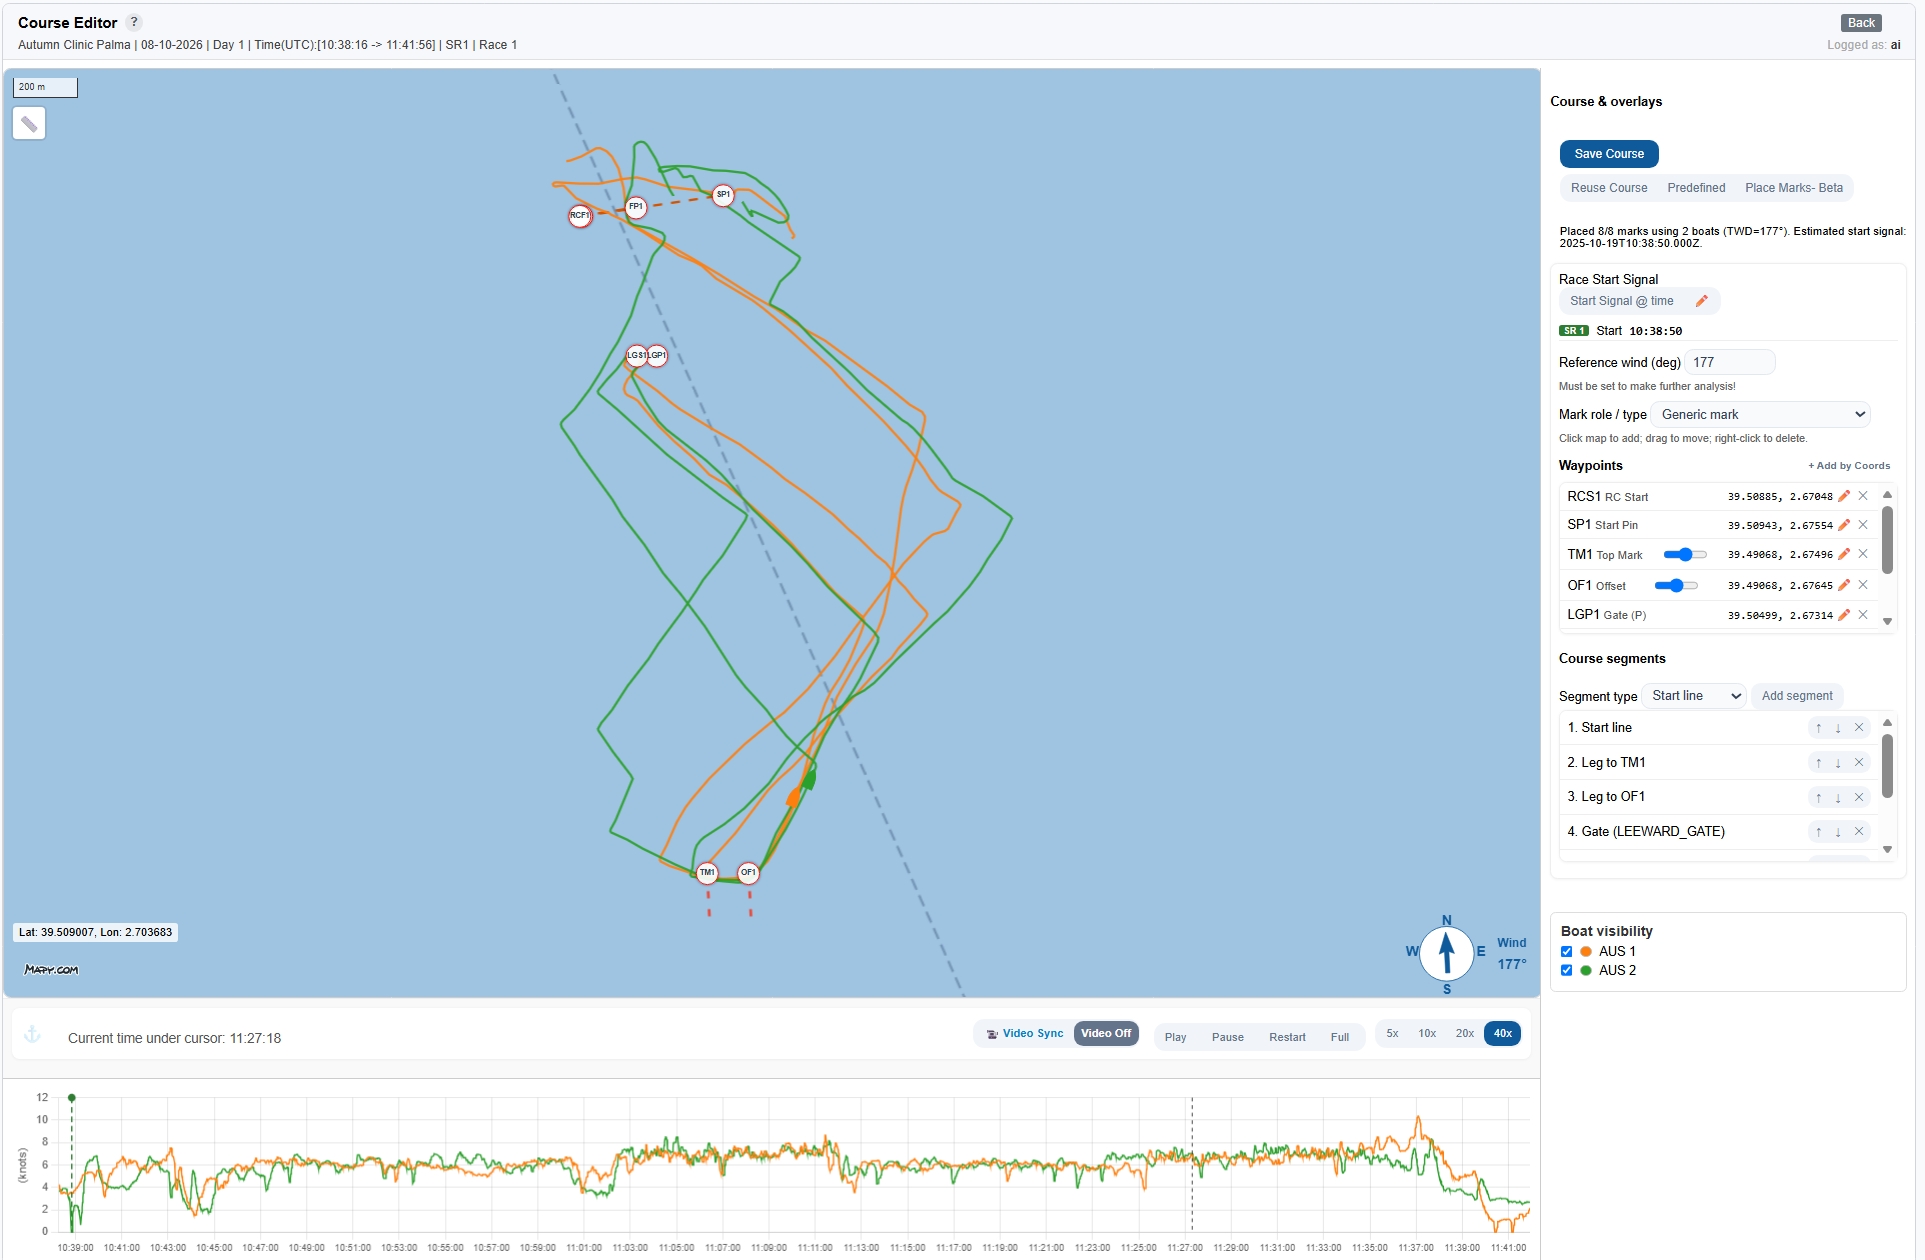This screenshot has width=1925, height=1260.
Task: Switch the Video Off toggle
Action: (1106, 1034)
